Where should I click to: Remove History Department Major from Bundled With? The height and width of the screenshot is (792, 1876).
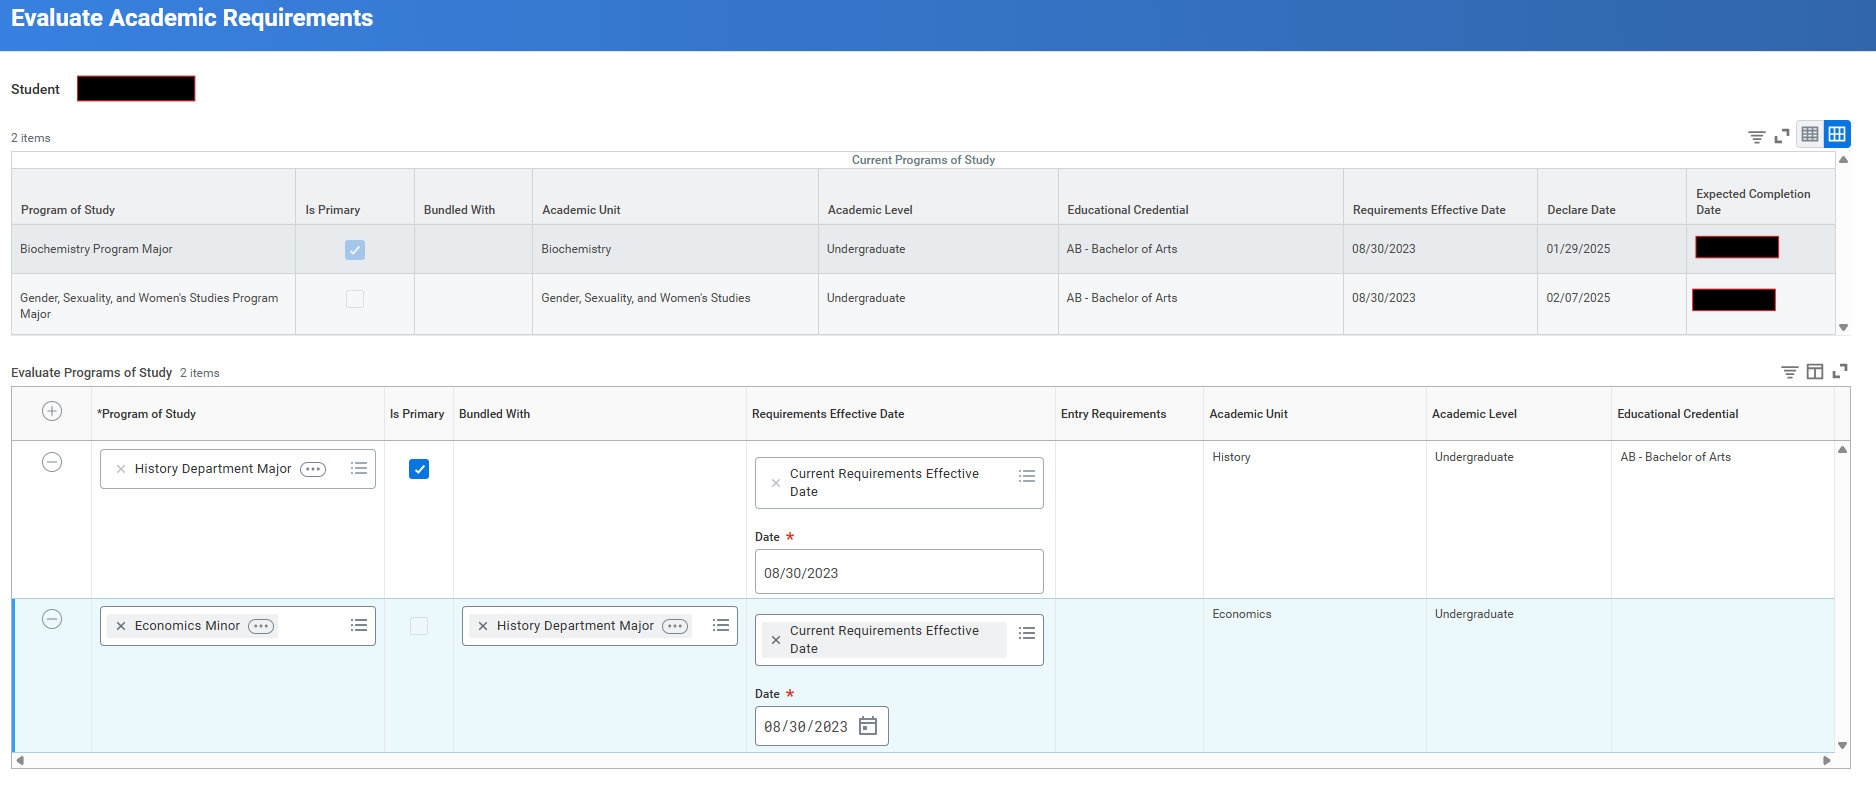pos(483,626)
